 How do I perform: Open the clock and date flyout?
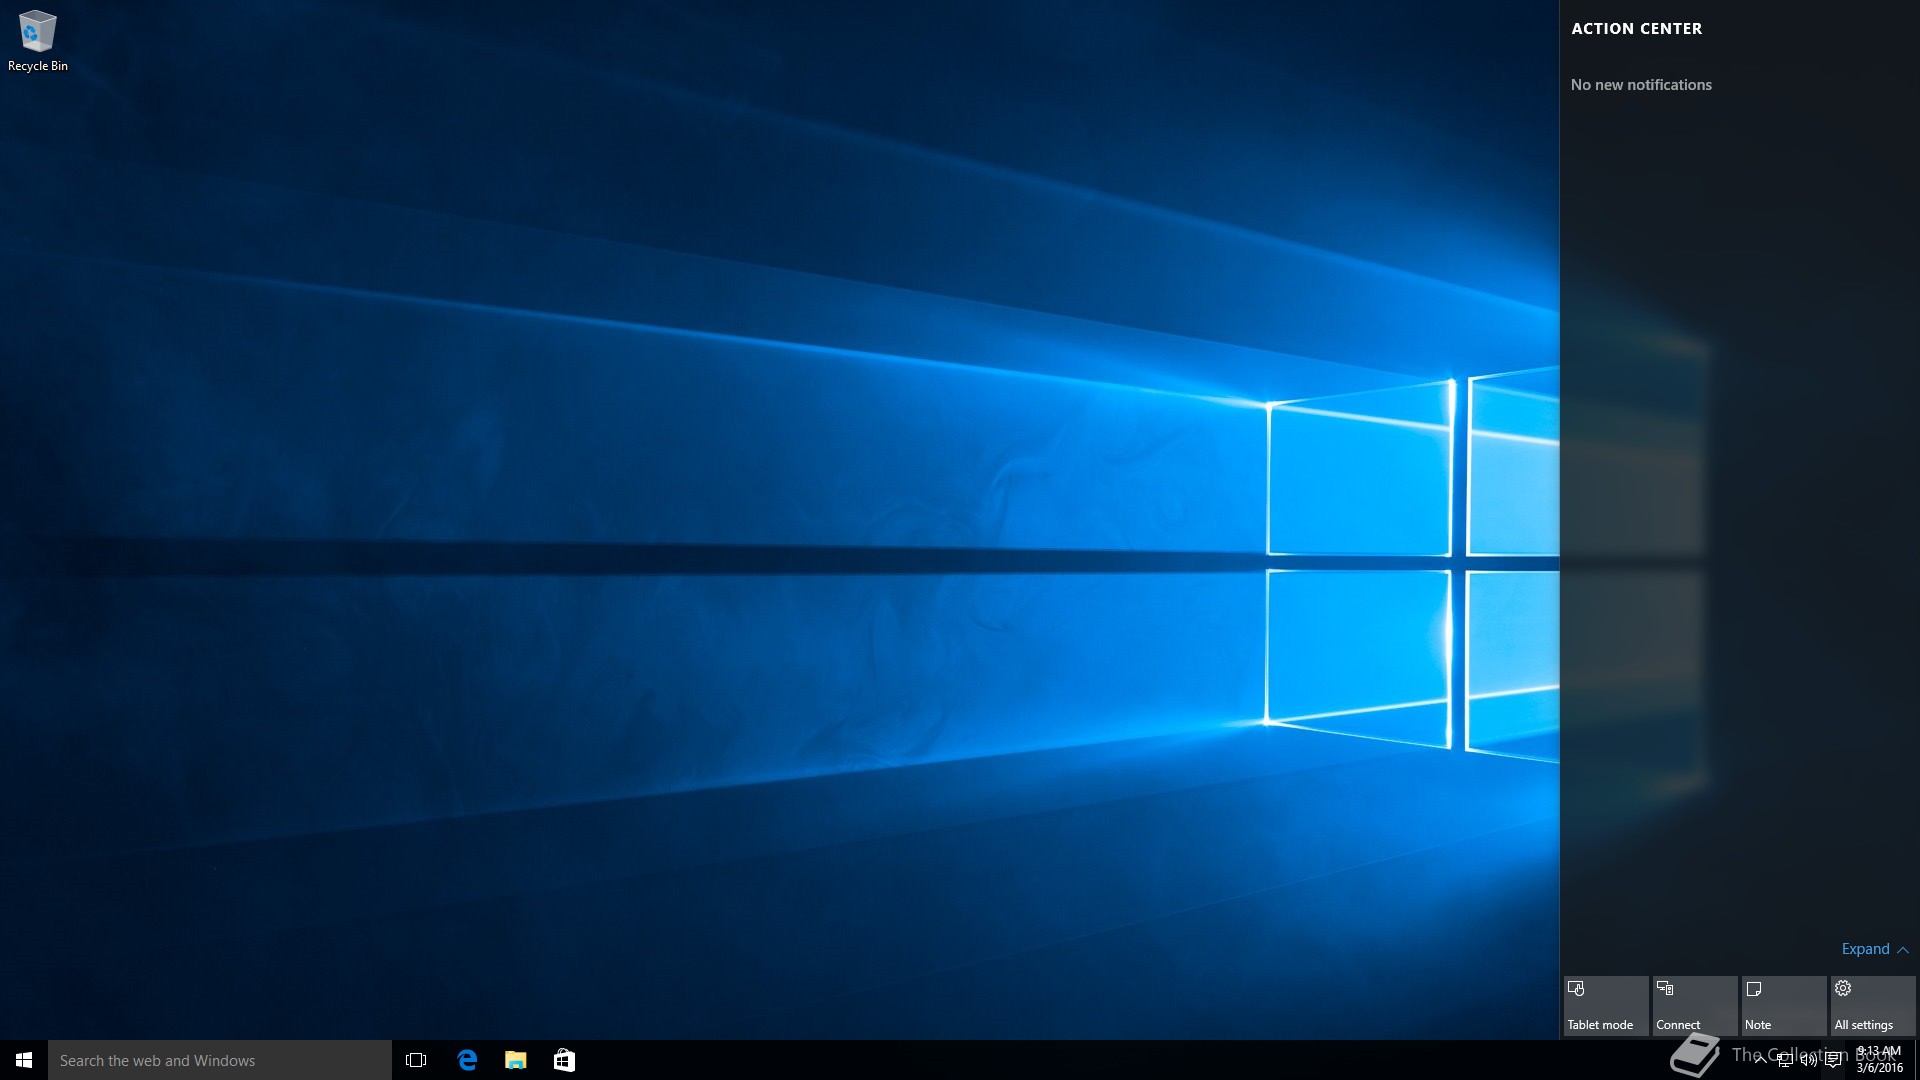click(1879, 1060)
